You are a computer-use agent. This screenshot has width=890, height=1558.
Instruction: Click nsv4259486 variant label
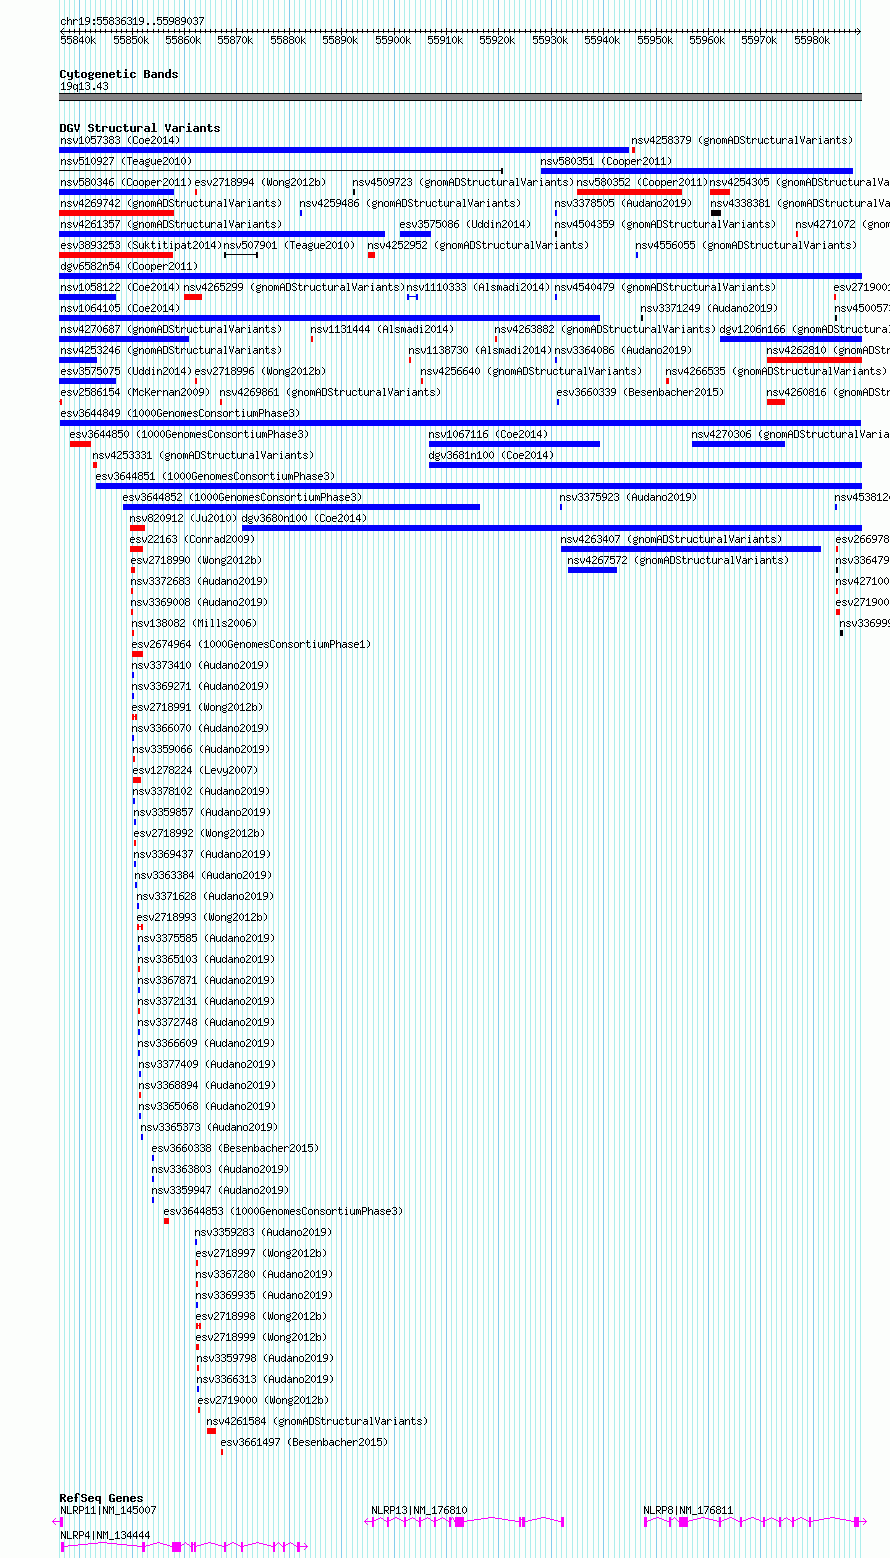click(x=410, y=203)
